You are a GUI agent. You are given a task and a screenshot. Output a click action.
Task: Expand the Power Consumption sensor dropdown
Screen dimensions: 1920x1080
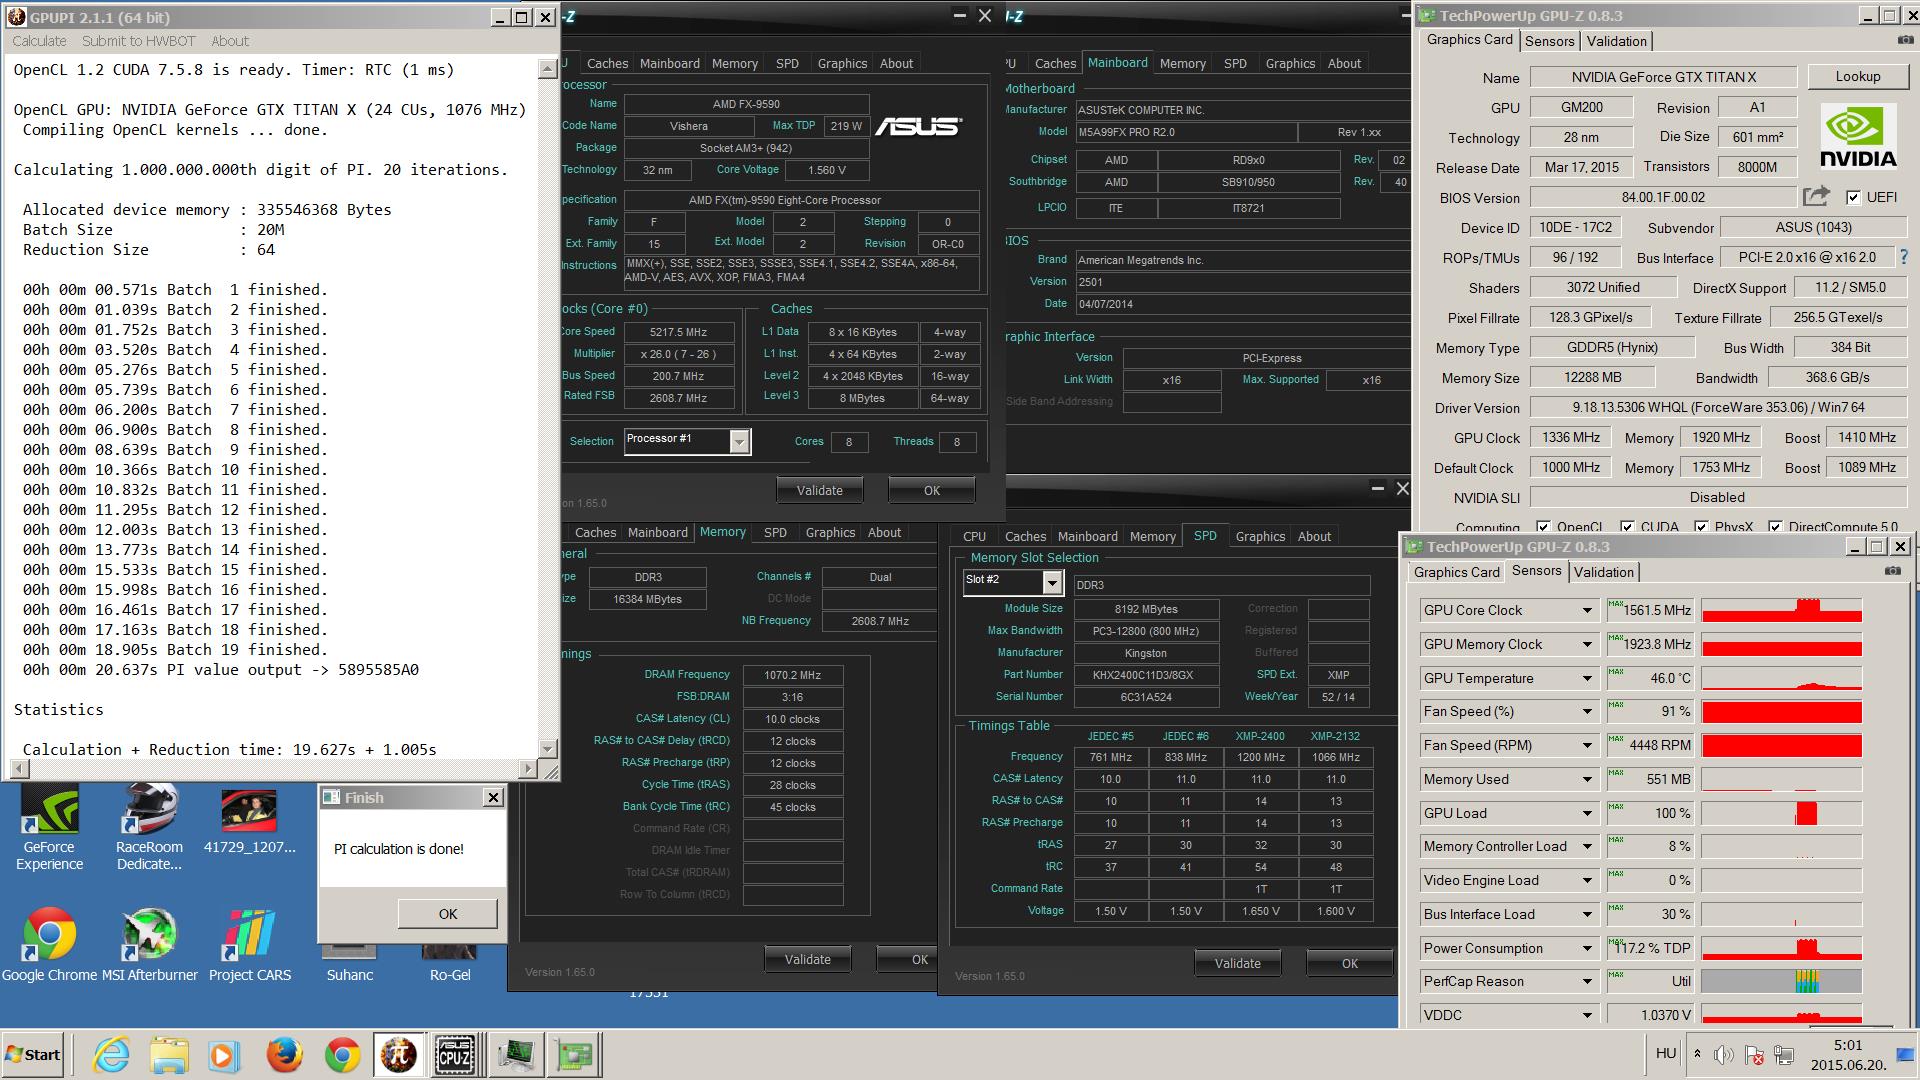coord(1587,948)
